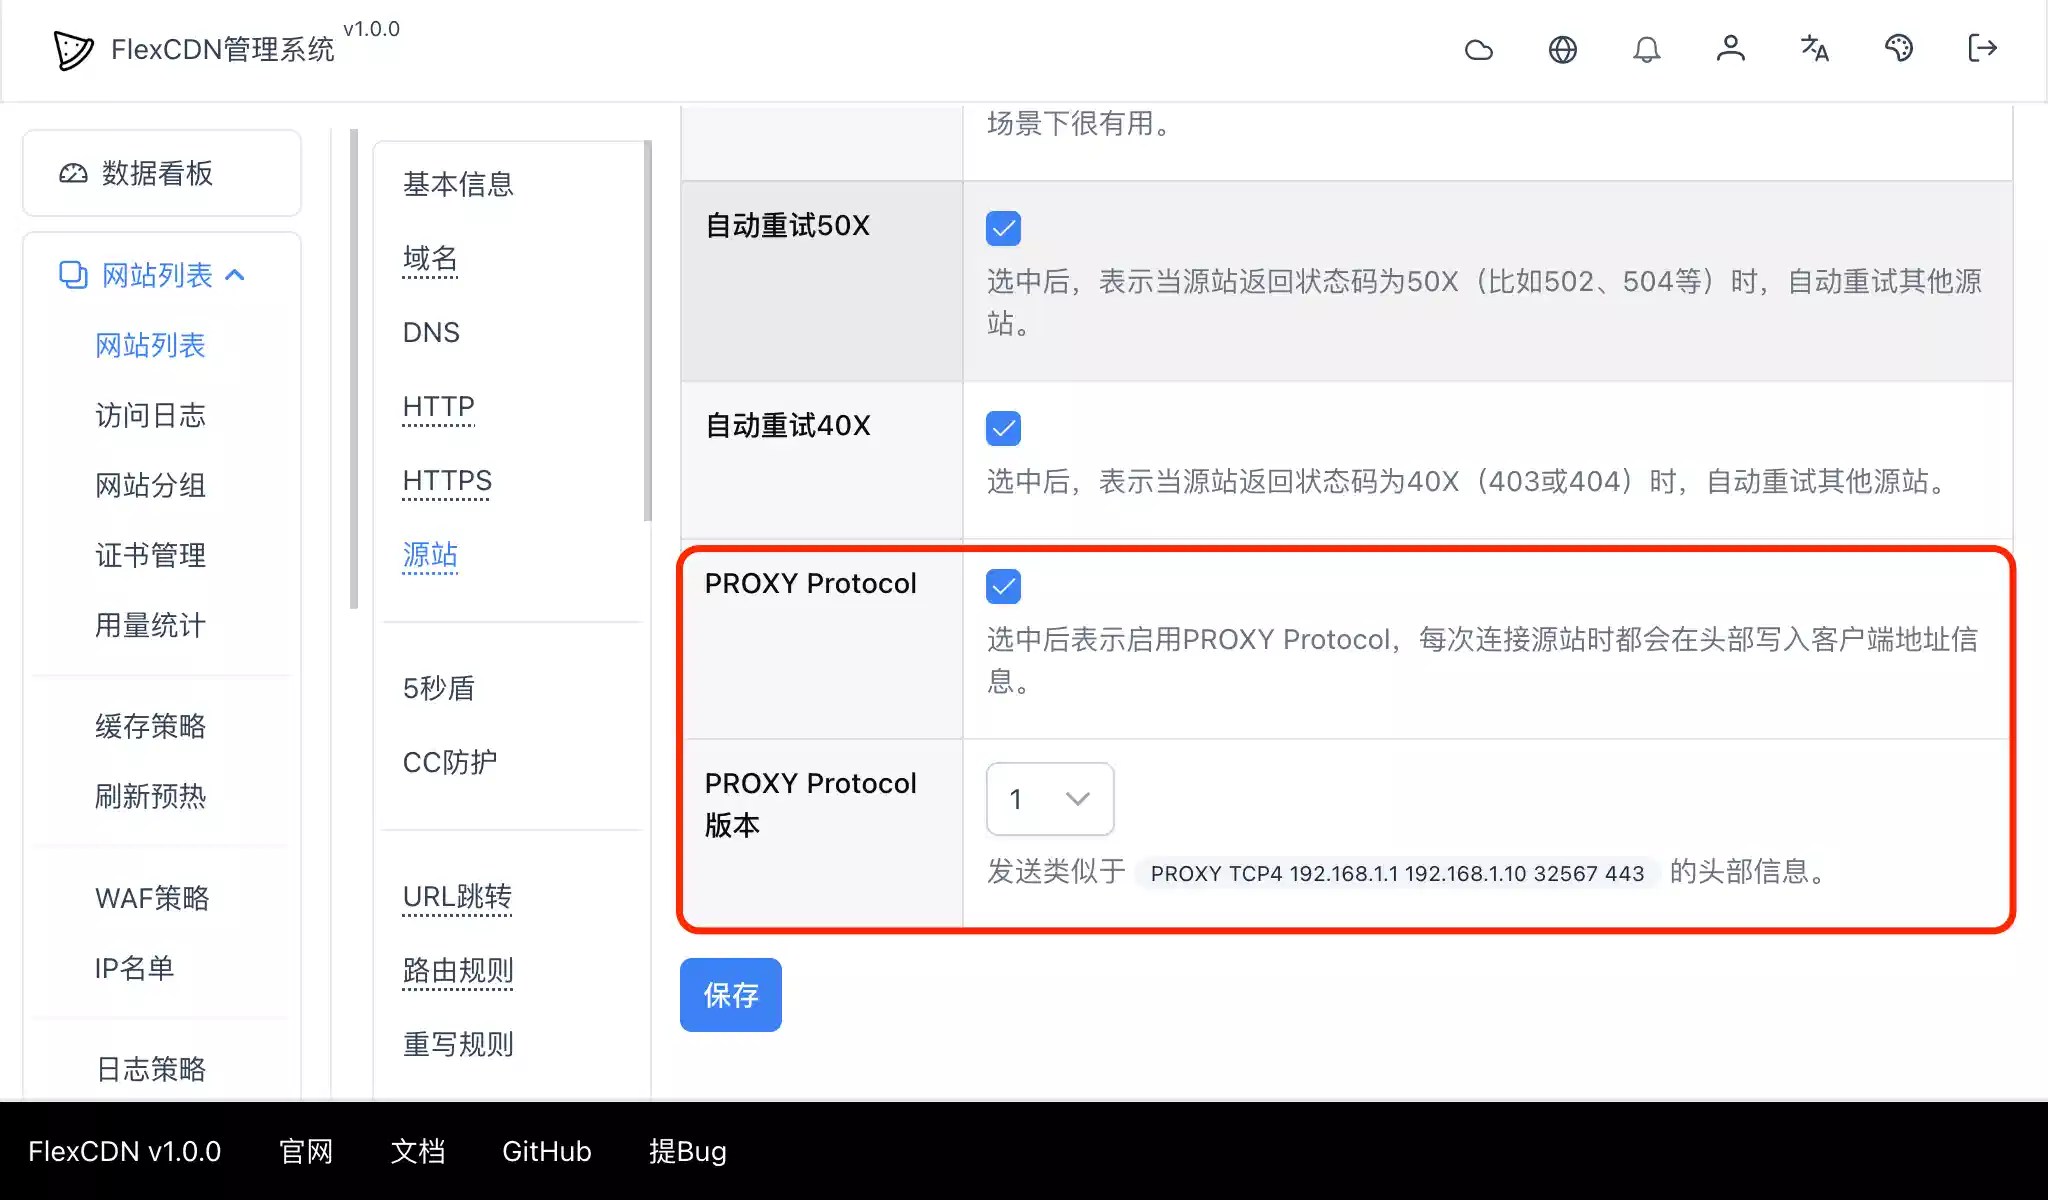Open 证书管理 in the sidebar
Image resolution: width=2048 pixels, height=1200 pixels.
pos(150,555)
